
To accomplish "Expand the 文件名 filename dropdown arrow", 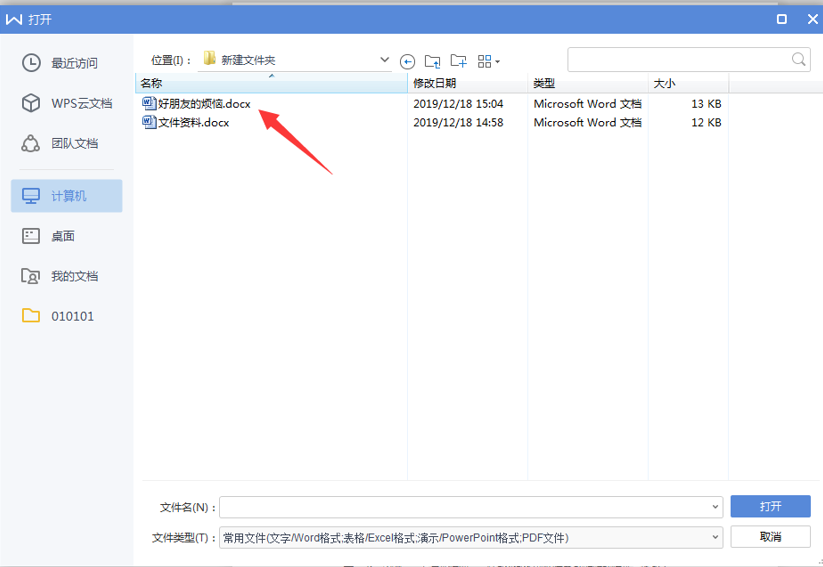I will pyautogui.click(x=715, y=507).
